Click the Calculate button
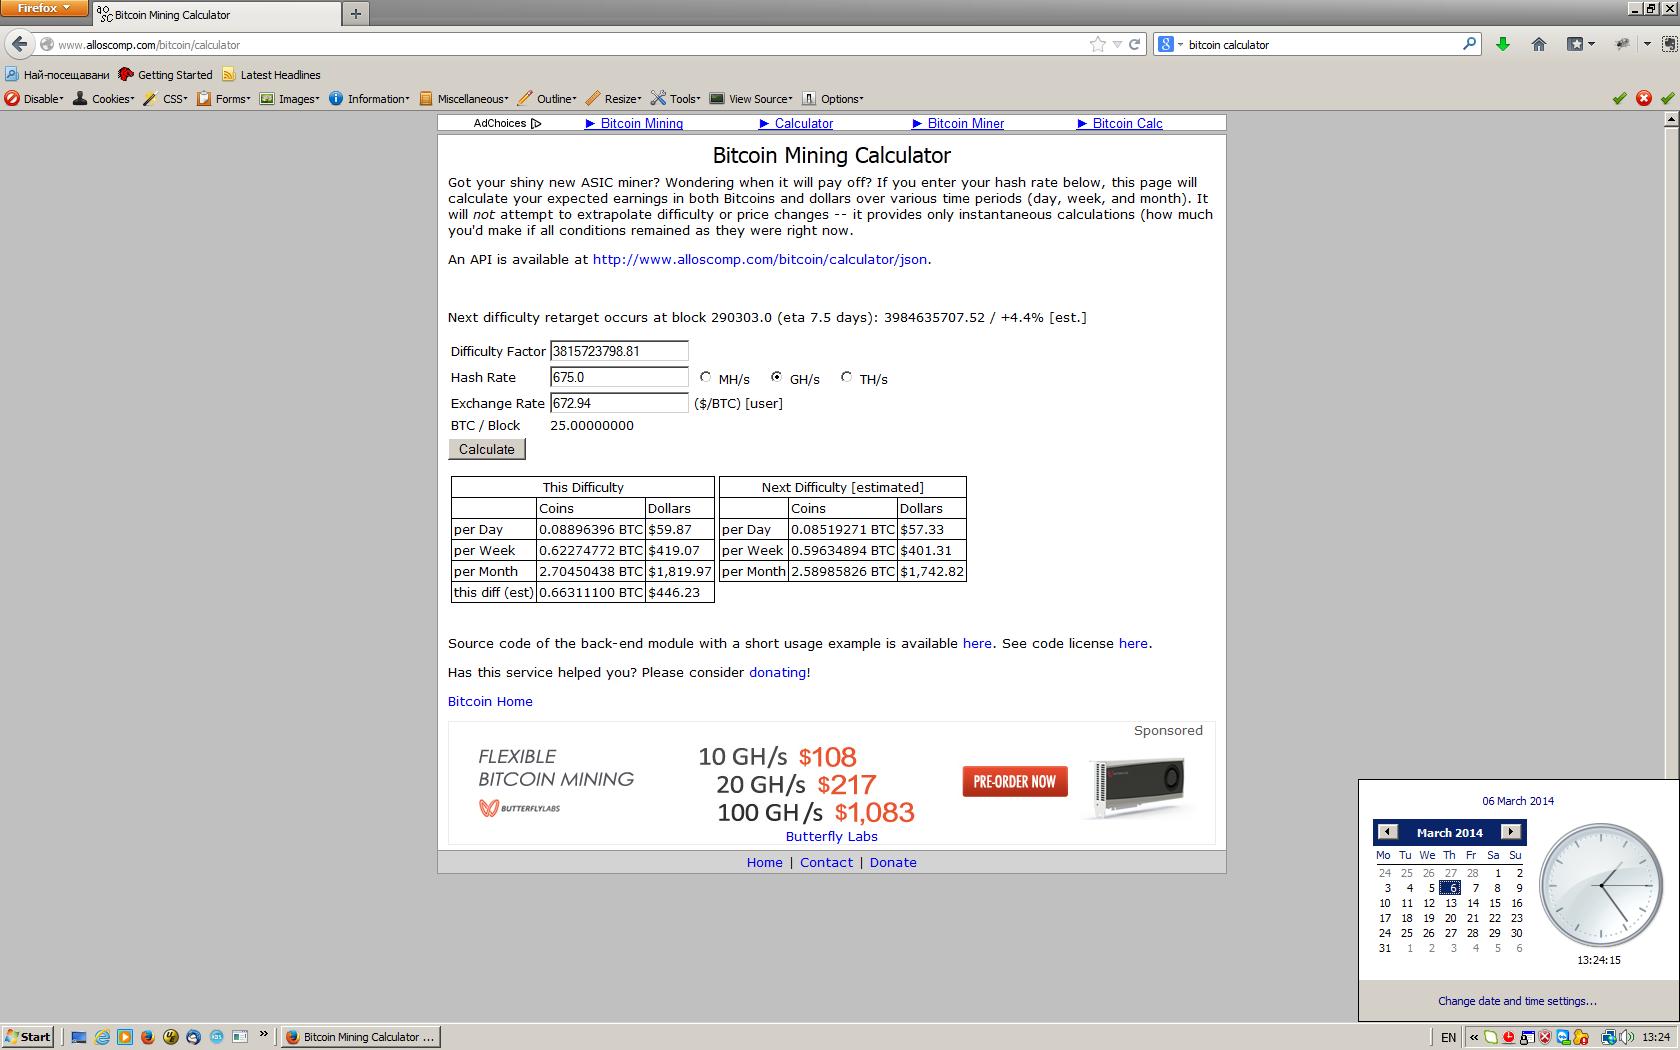Viewport: 1680px width, 1050px height. pyautogui.click(x=486, y=449)
